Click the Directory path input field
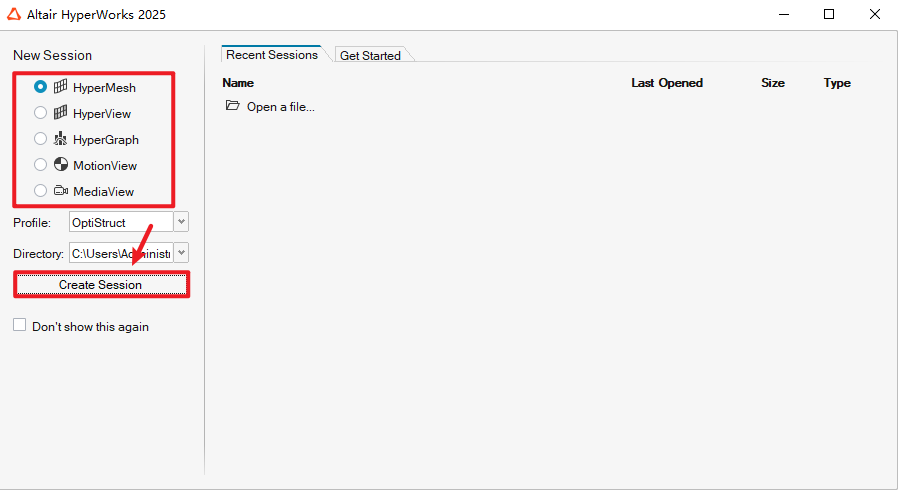Screen dimensions: 898x490 [x=121, y=254]
